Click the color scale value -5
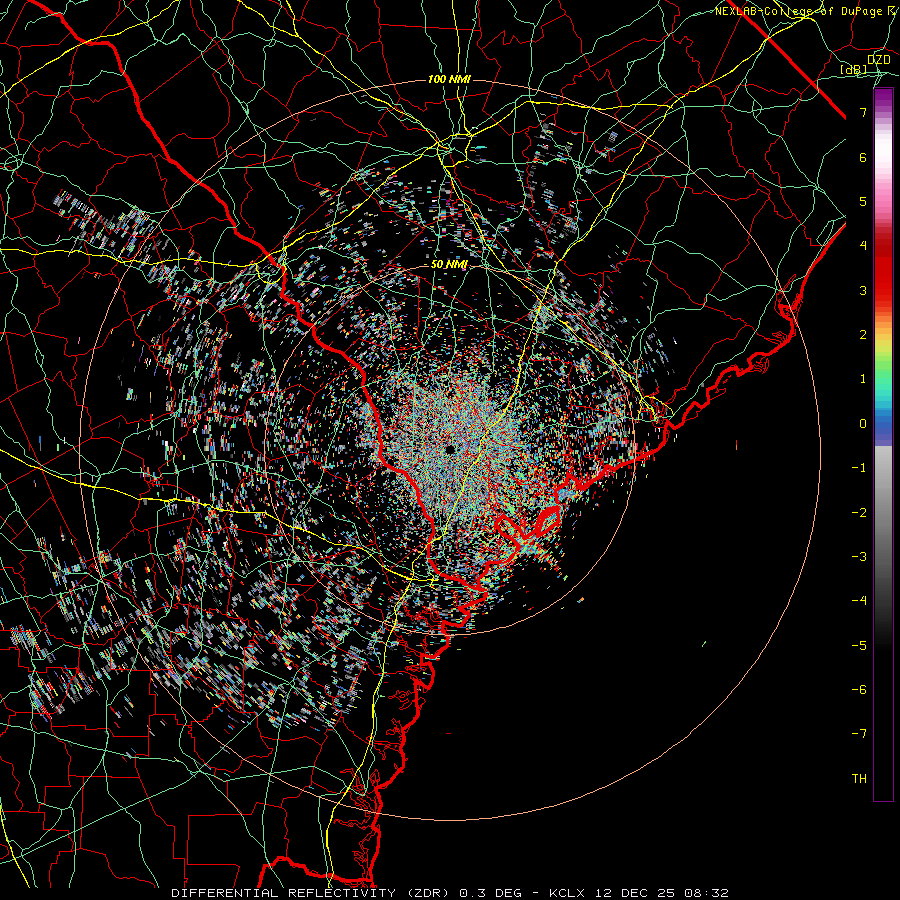The width and height of the screenshot is (900, 900). click(859, 646)
